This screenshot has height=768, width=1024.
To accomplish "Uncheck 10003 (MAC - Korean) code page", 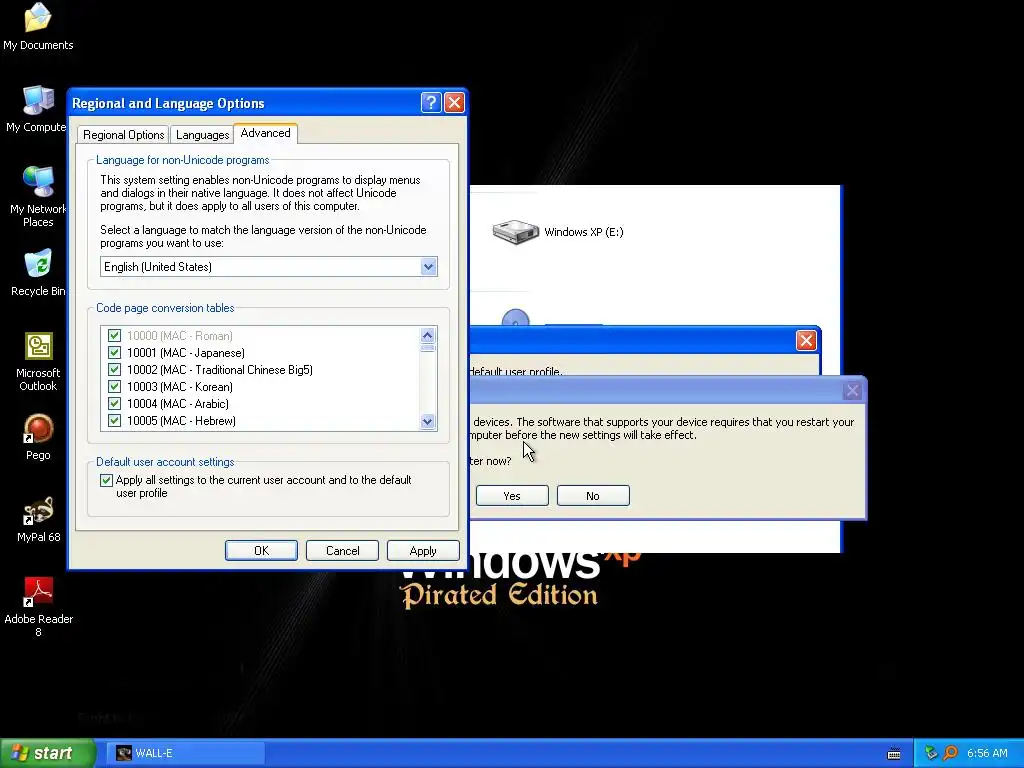I will tap(114, 387).
